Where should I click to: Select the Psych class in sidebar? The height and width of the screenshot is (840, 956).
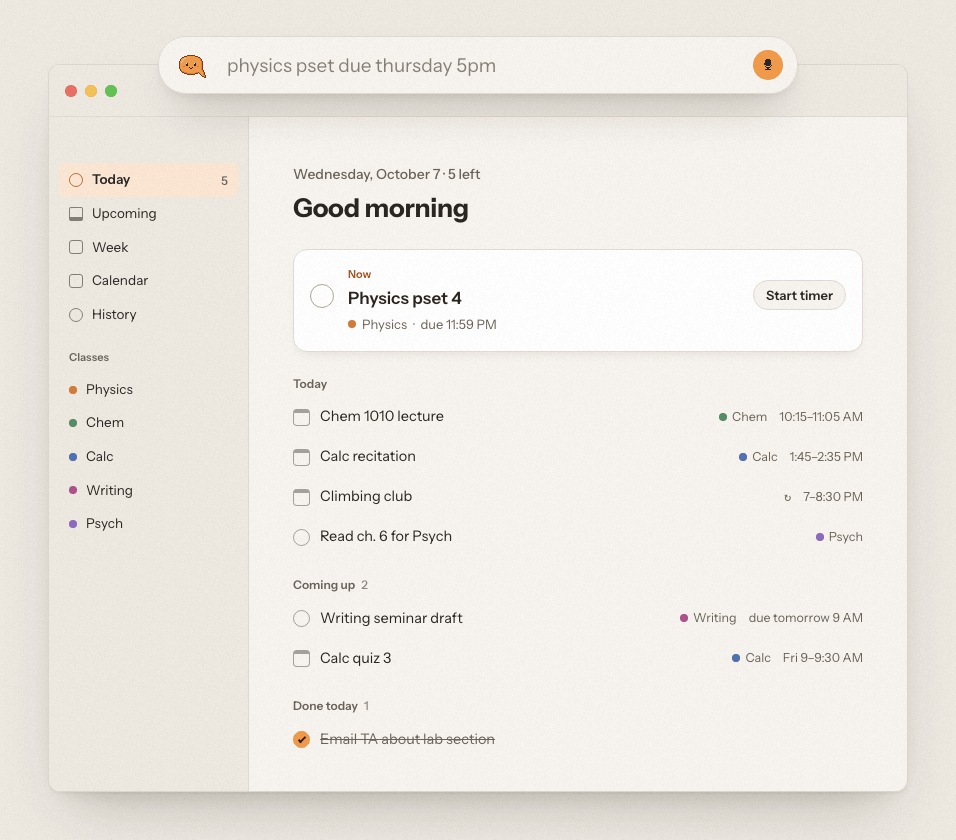point(148,524)
